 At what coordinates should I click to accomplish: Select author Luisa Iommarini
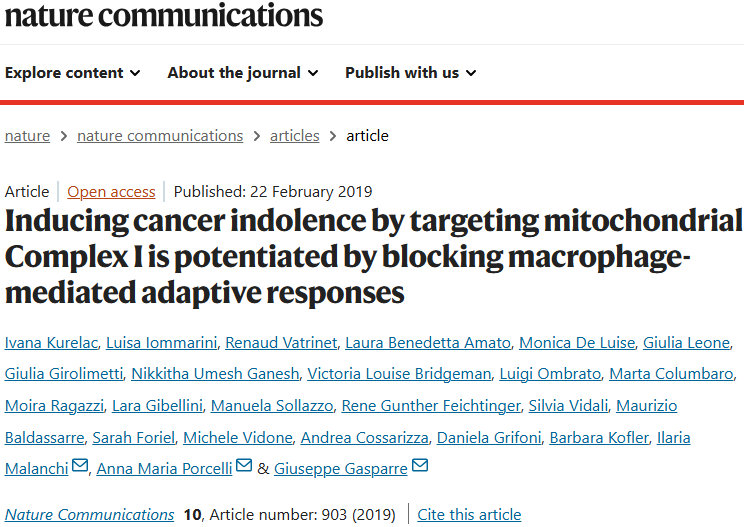tap(162, 343)
